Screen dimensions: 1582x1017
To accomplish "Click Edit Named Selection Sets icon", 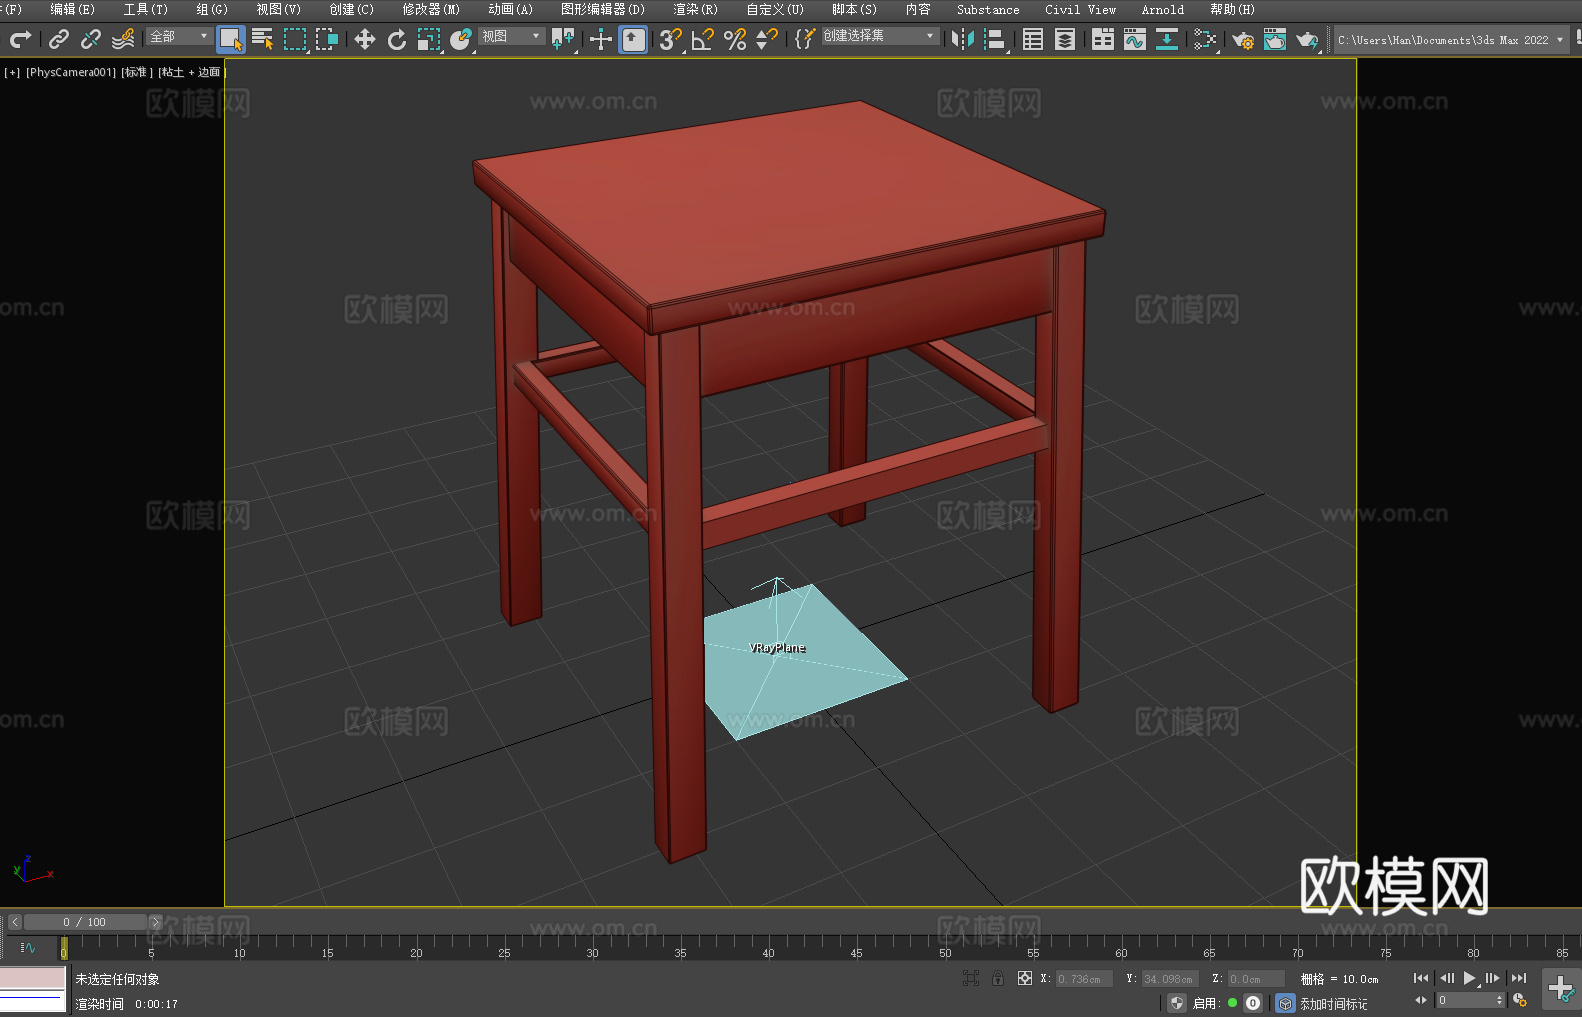I will click(804, 39).
